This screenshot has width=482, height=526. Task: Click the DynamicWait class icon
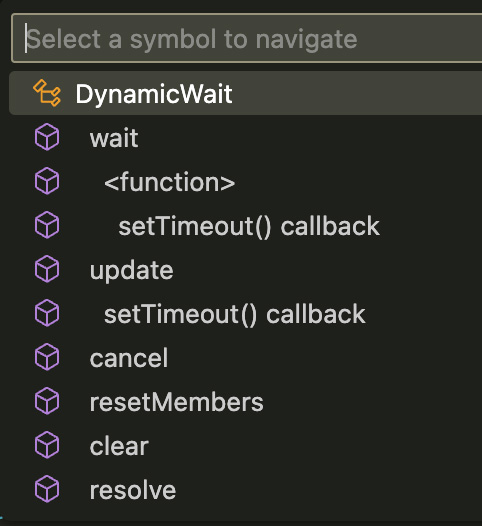click(47, 93)
